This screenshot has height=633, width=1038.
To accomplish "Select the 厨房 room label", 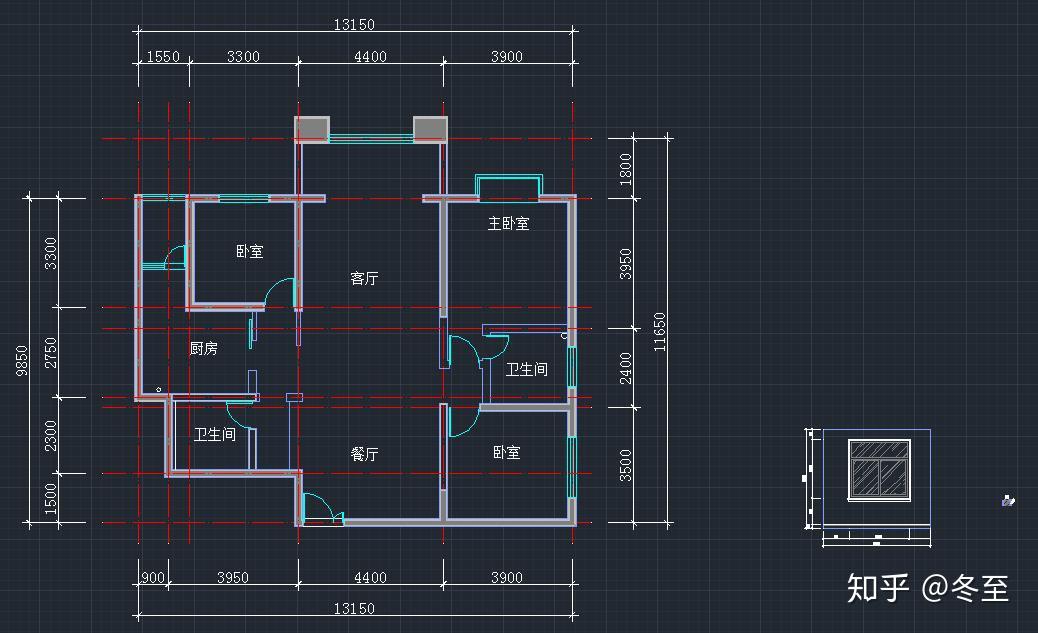I will 203,348.
